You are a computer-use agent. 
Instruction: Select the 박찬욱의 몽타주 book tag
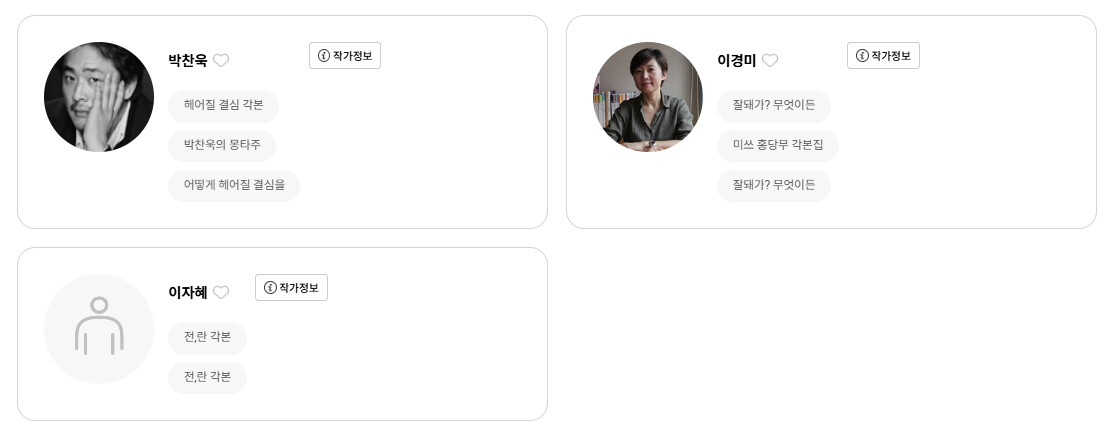(222, 146)
